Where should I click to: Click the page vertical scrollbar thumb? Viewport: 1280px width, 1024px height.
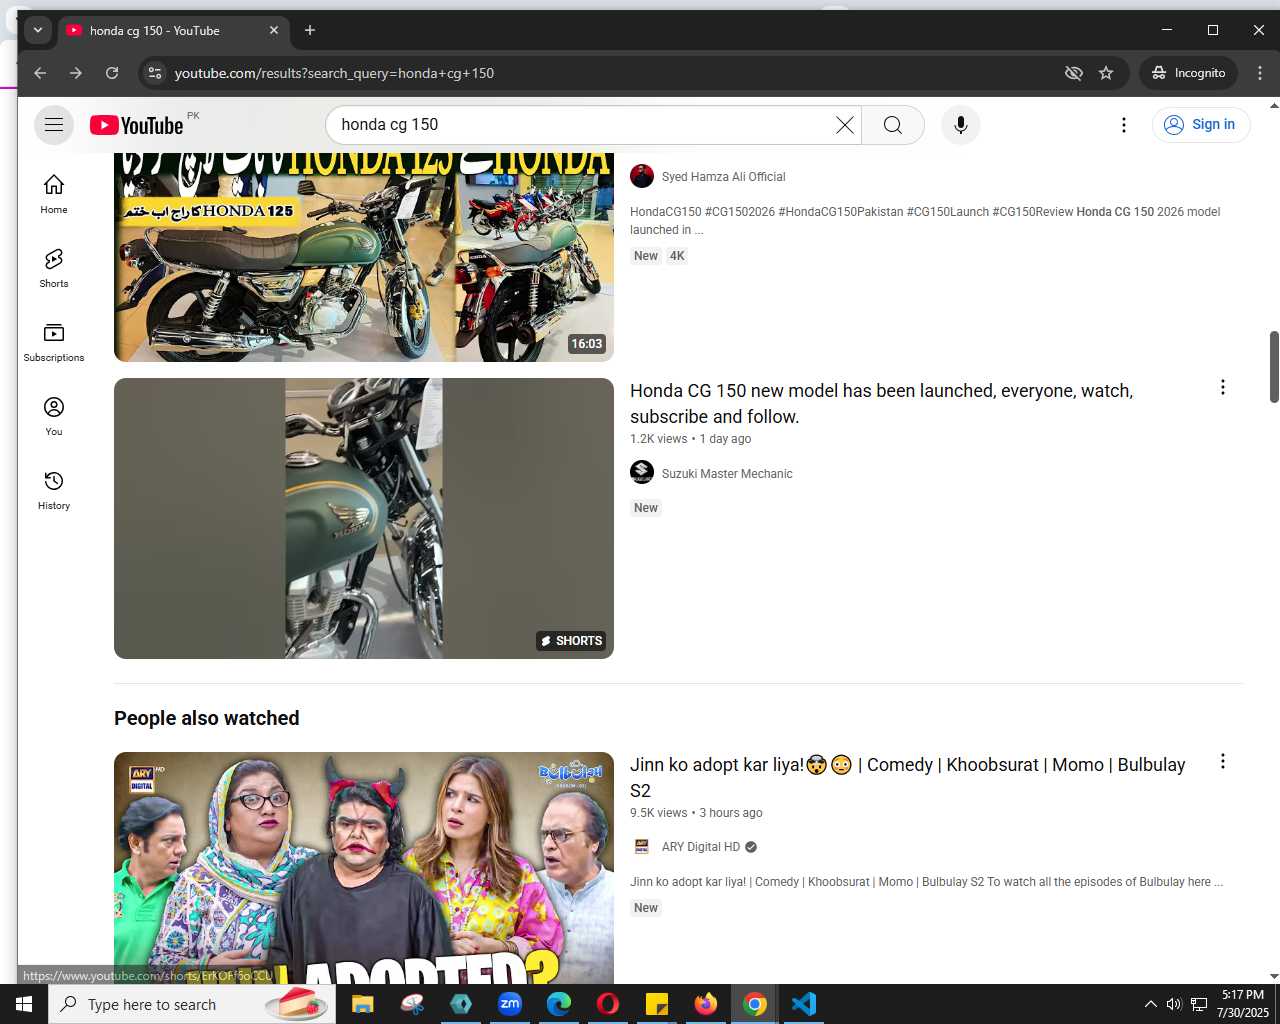click(1274, 367)
